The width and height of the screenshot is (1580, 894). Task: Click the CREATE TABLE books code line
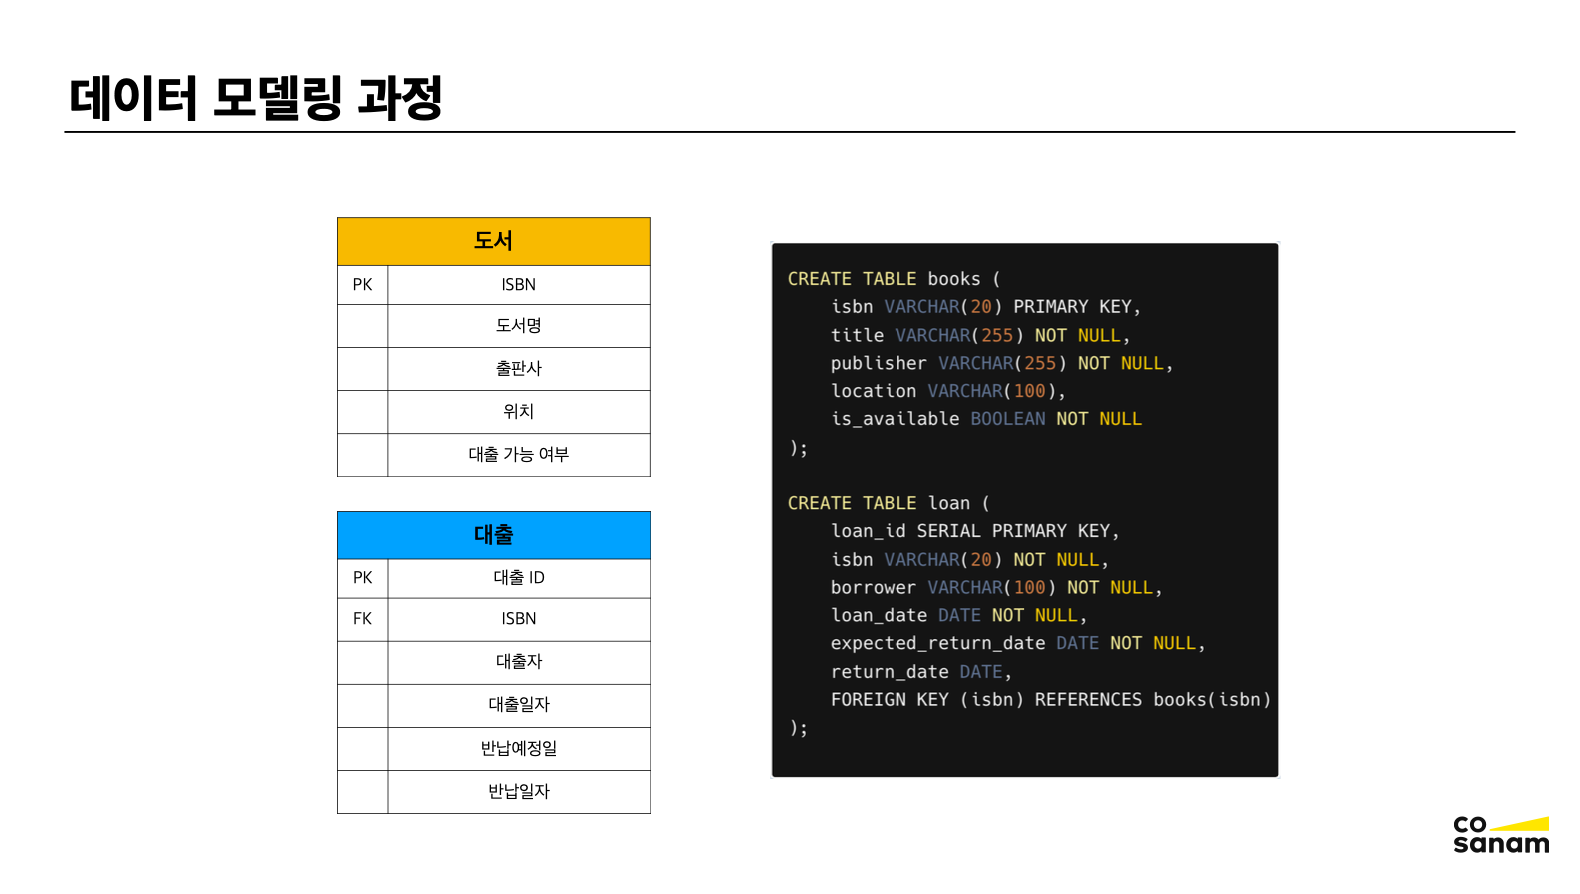[x=893, y=279]
